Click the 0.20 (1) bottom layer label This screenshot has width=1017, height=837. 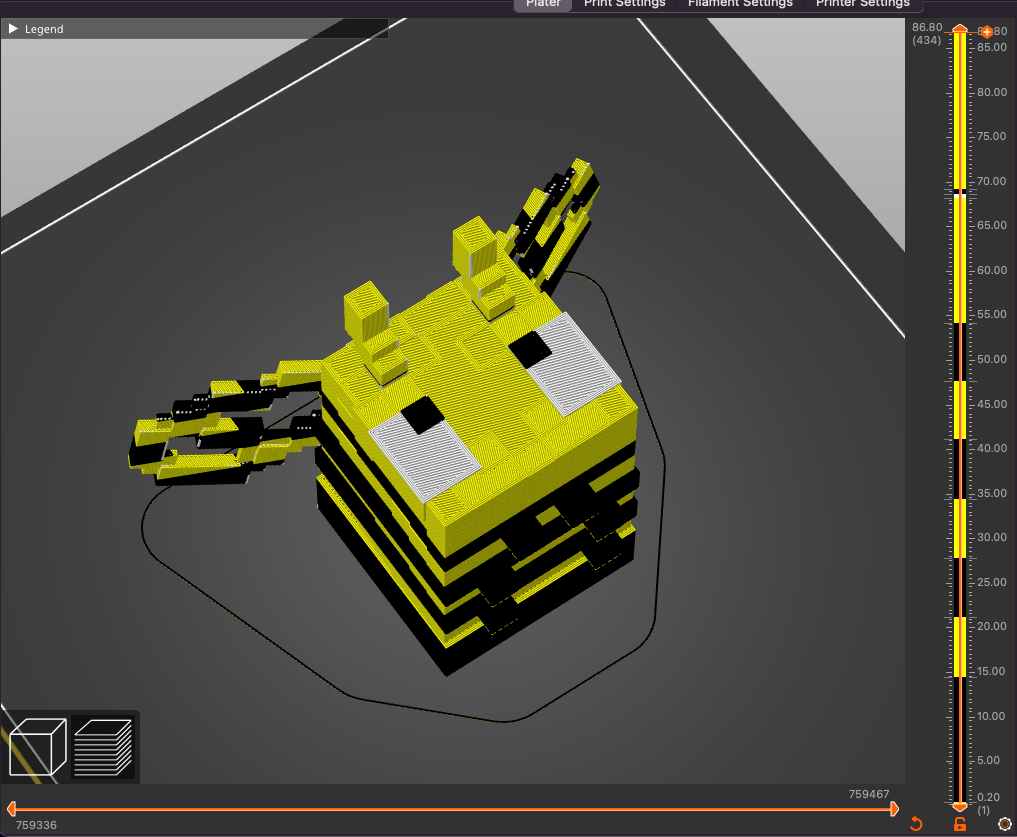(988, 803)
